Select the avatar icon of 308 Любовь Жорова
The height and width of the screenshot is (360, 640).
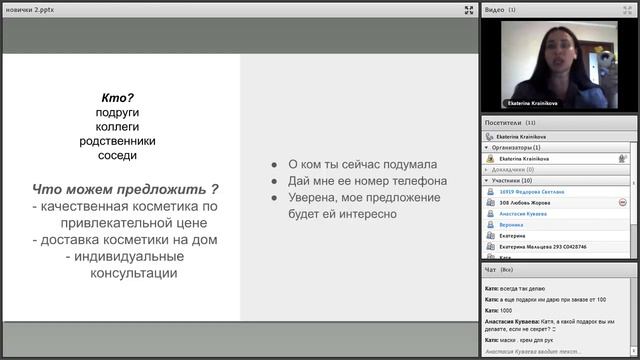click(490, 202)
